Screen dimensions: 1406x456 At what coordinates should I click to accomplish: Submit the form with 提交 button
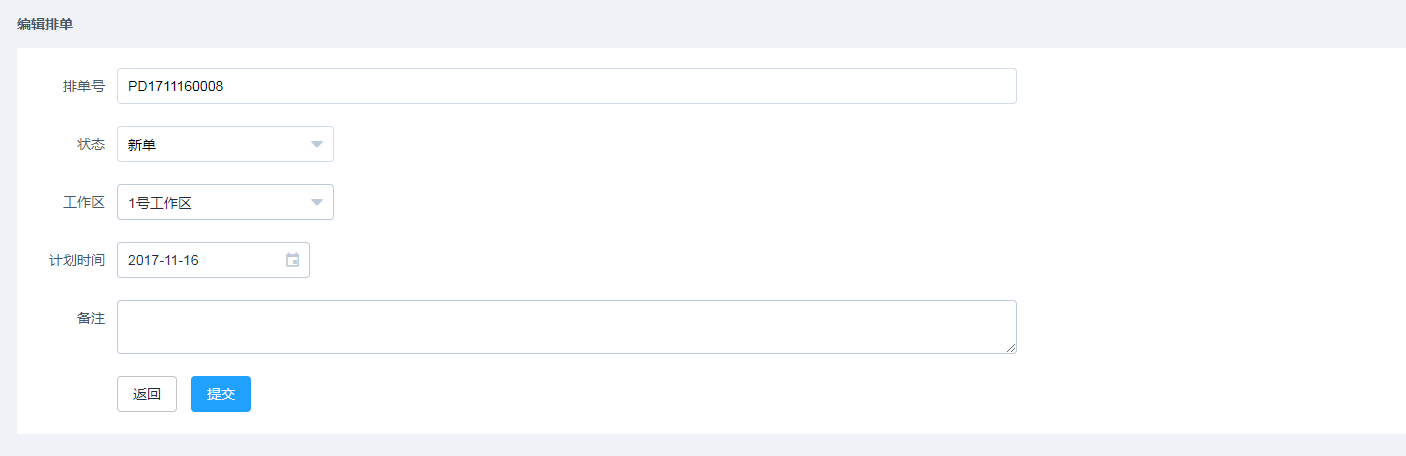(221, 394)
